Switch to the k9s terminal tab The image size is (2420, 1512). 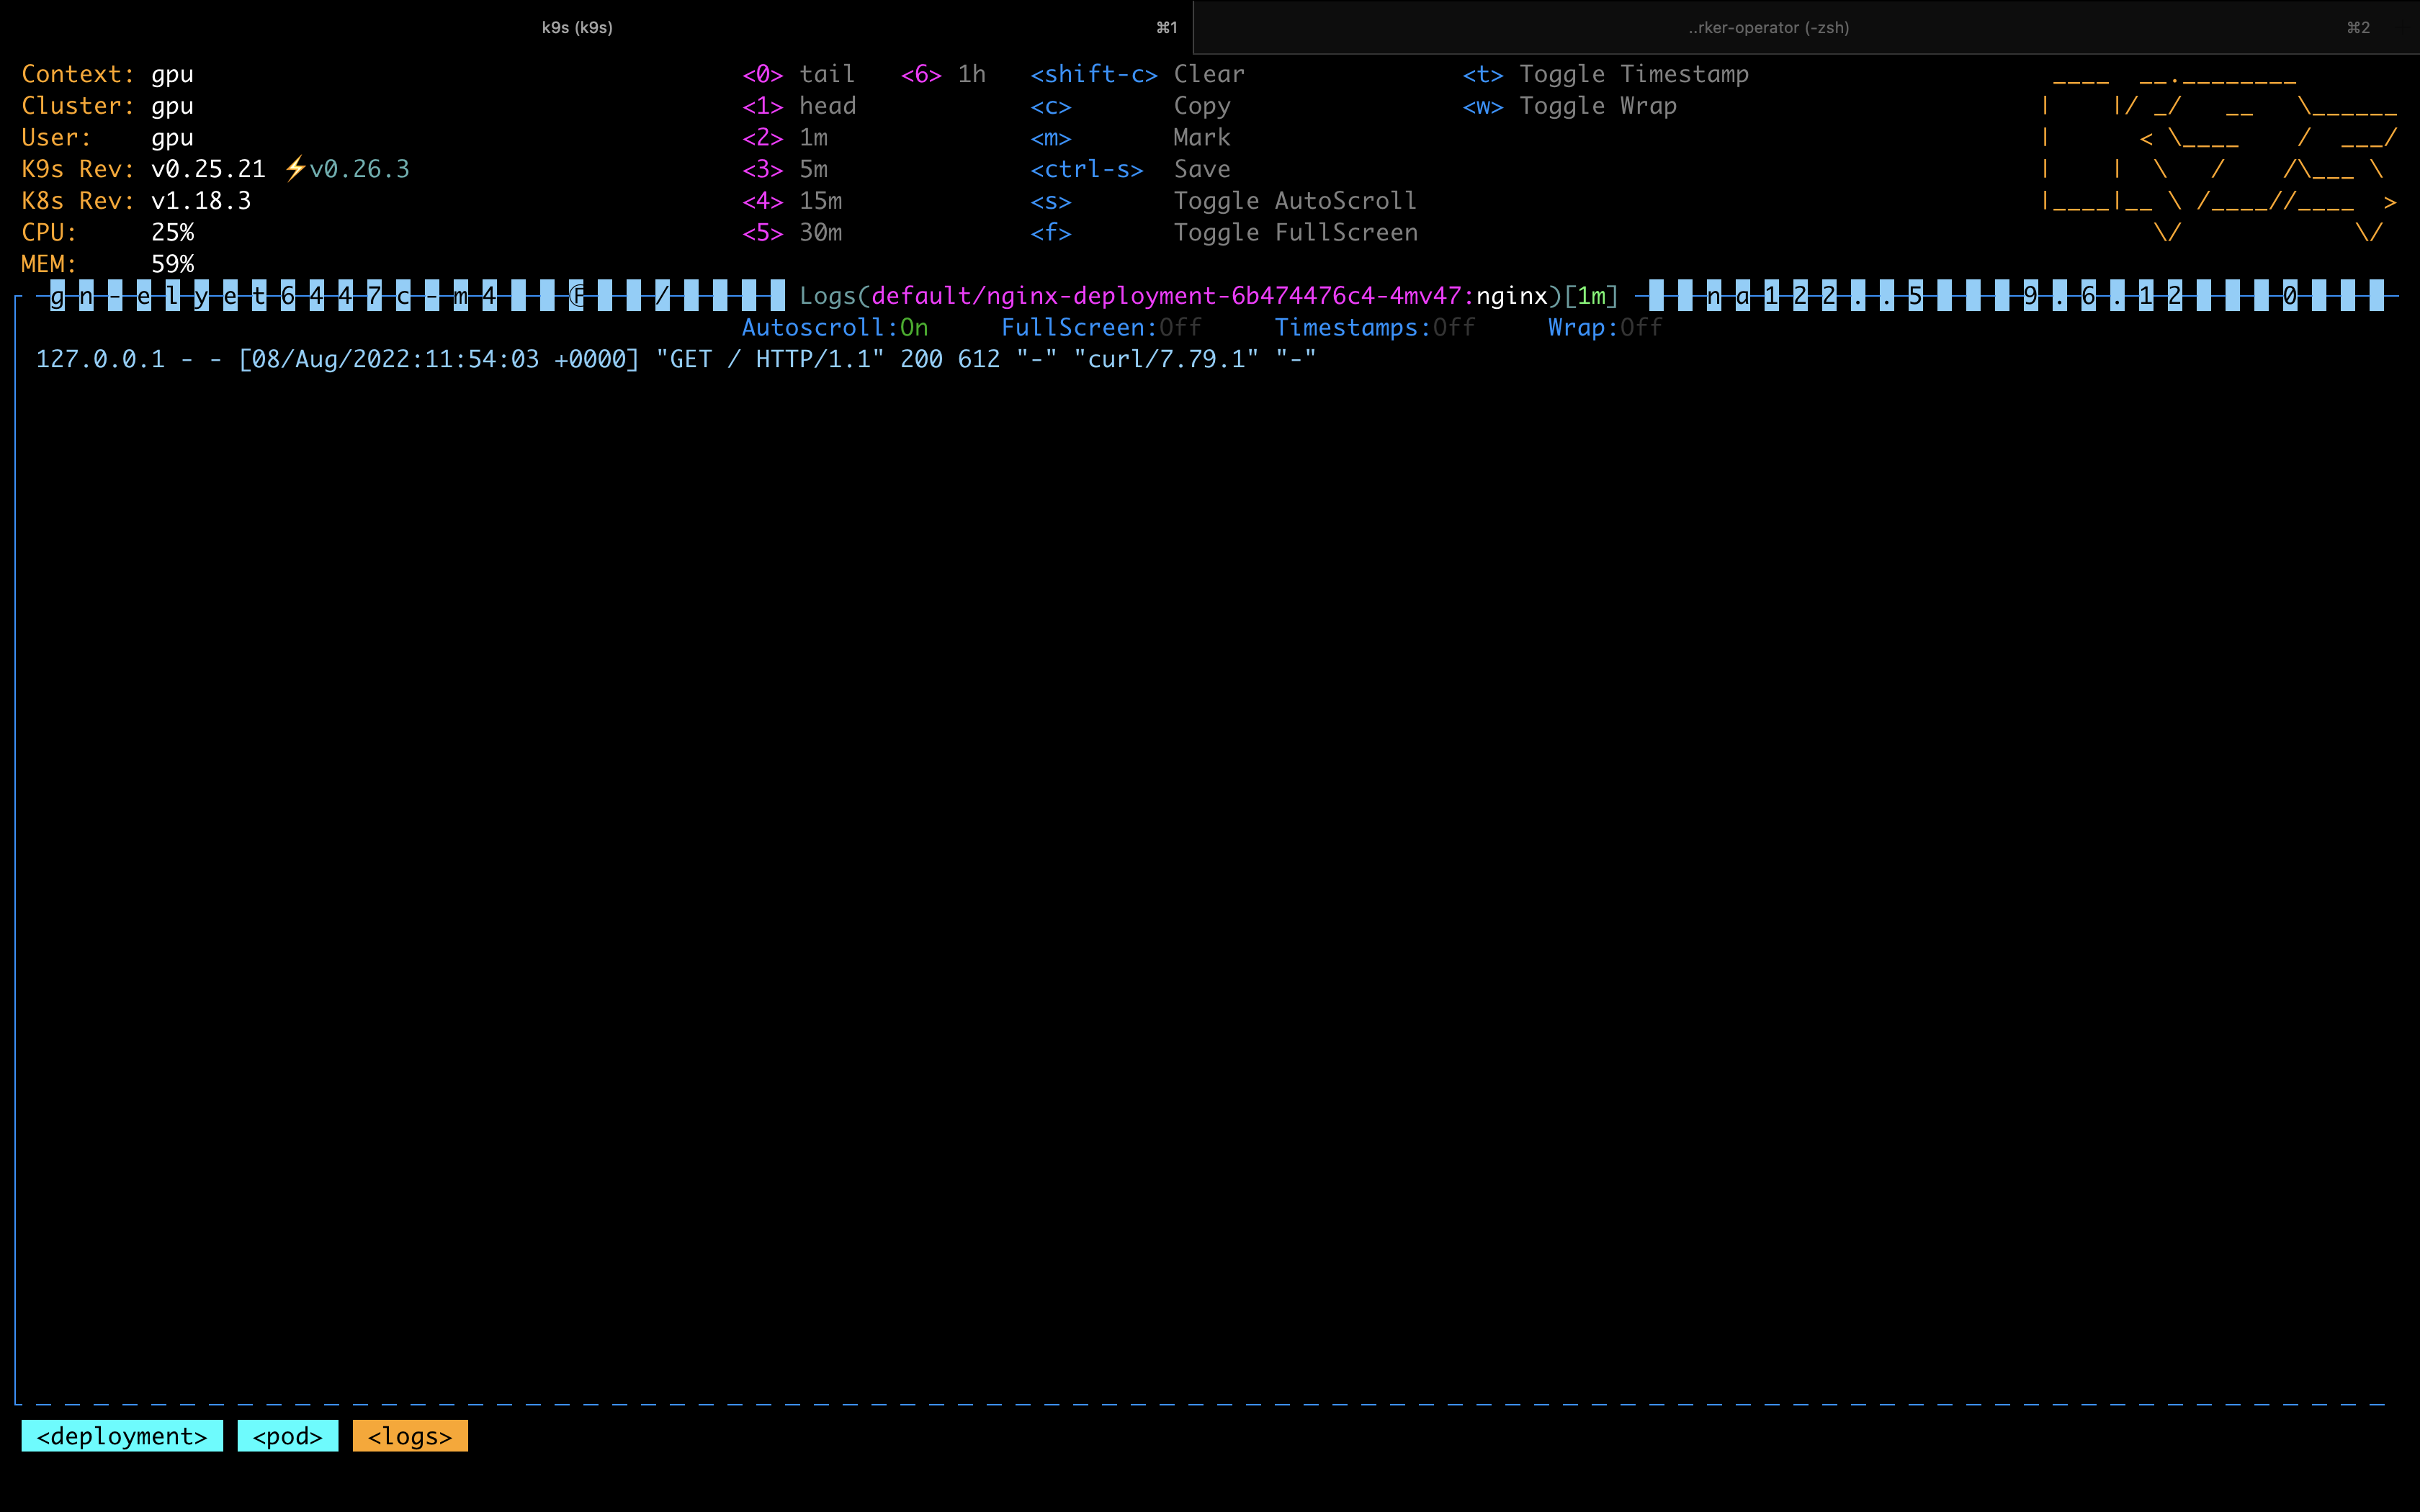pos(577,27)
